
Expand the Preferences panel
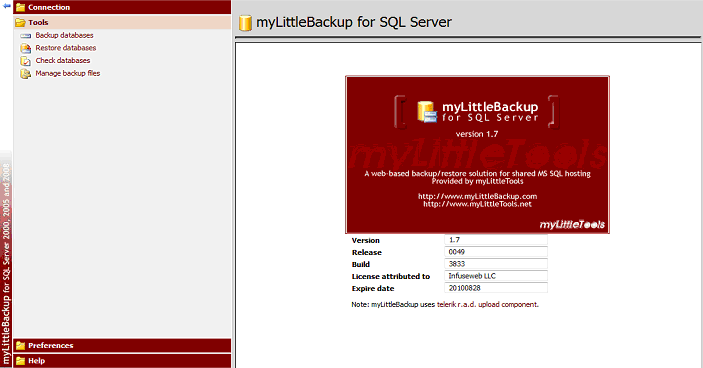pos(122,346)
